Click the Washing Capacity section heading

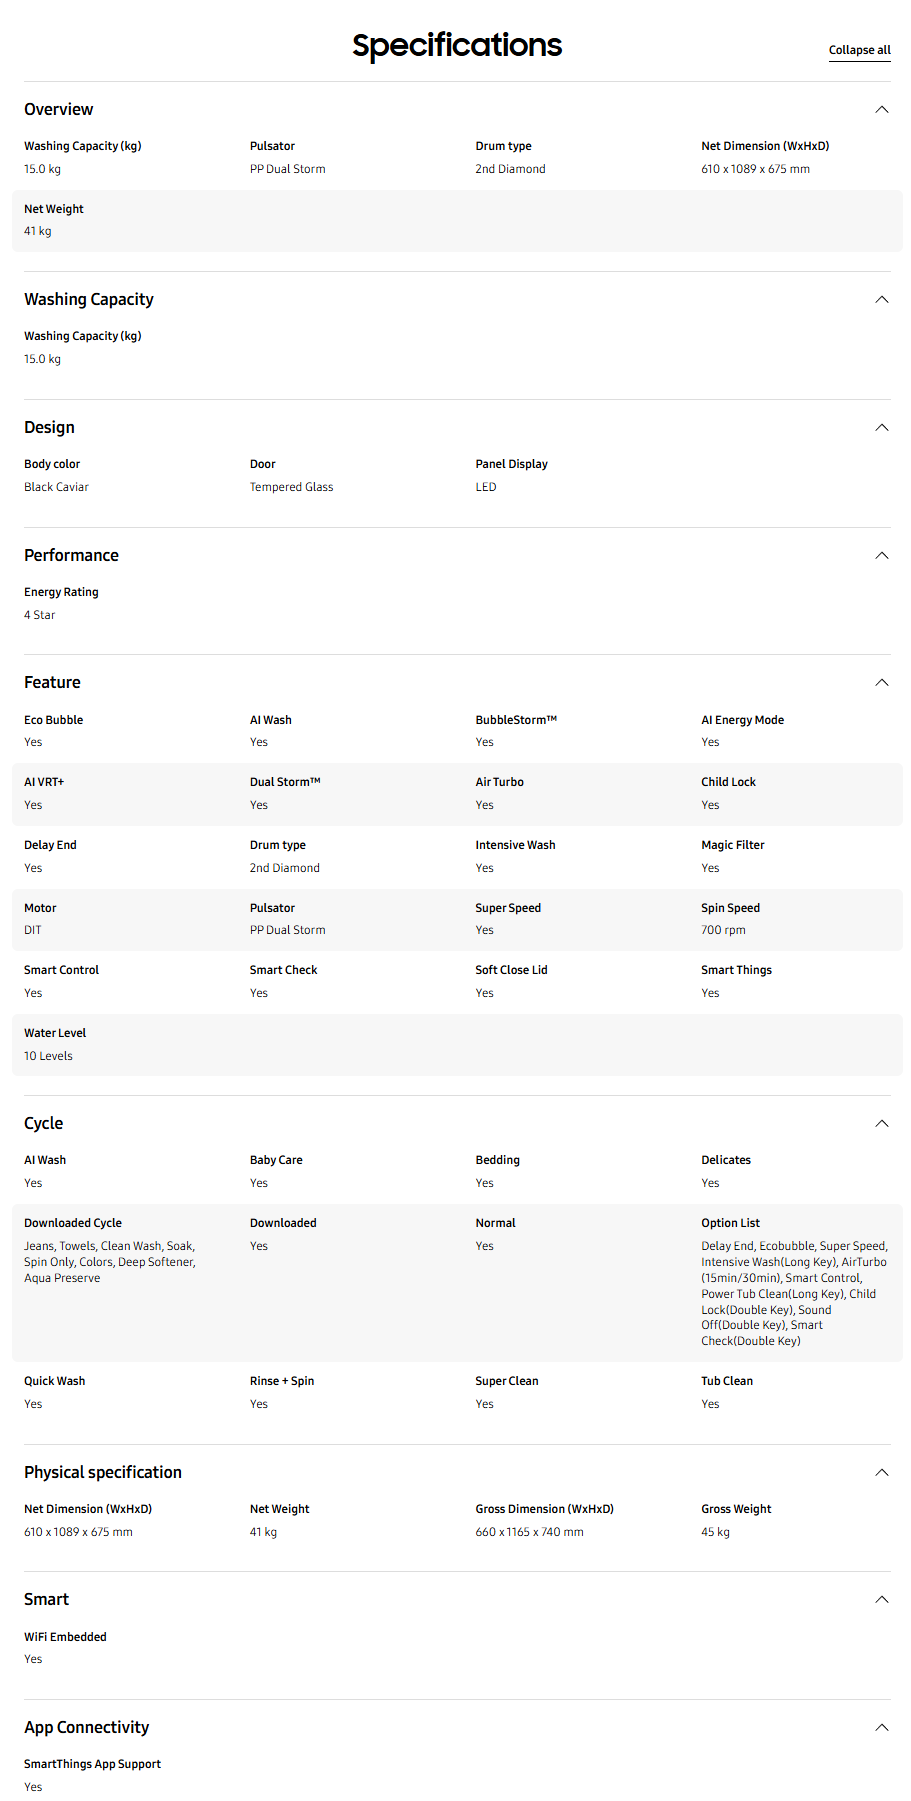tap(89, 300)
